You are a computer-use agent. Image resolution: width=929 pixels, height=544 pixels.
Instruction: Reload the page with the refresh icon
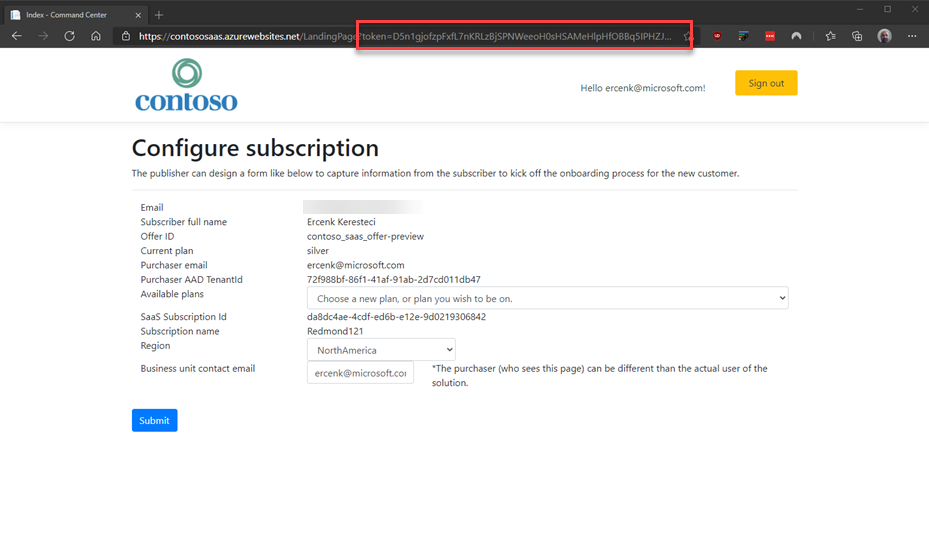pyautogui.click(x=69, y=36)
